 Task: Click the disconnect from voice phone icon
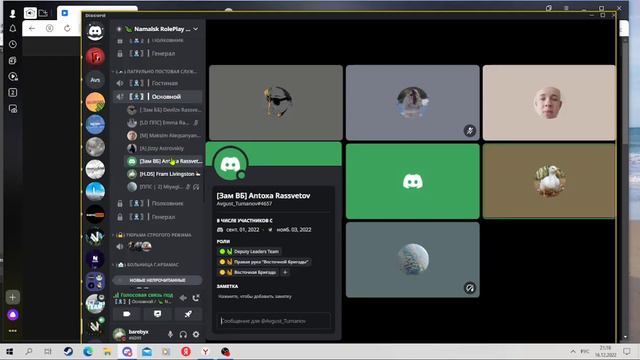click(196, 298)
